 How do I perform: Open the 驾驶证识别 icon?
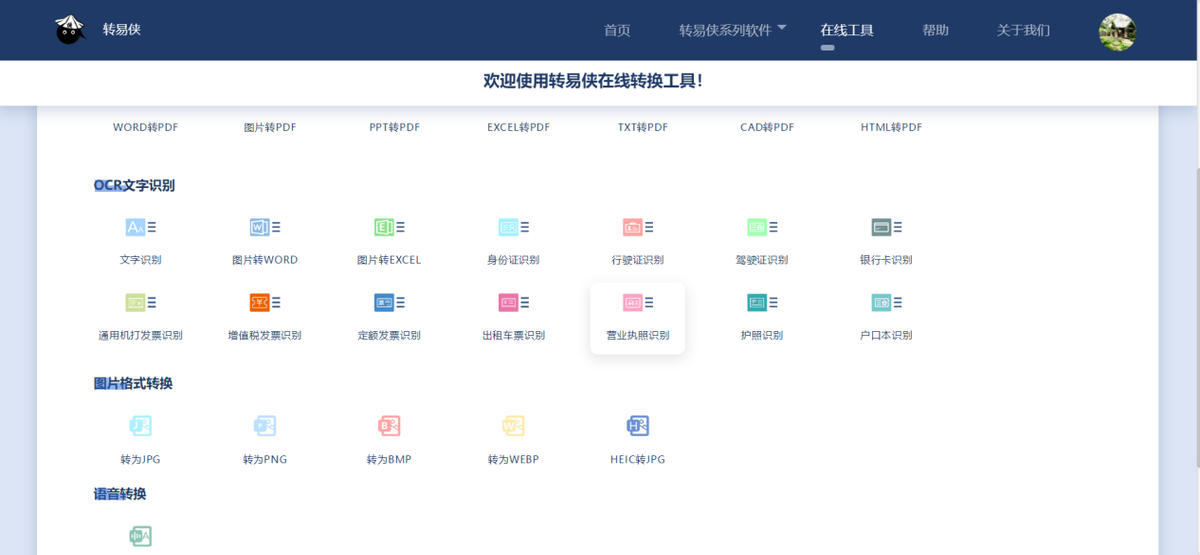(x=762, y=228)
